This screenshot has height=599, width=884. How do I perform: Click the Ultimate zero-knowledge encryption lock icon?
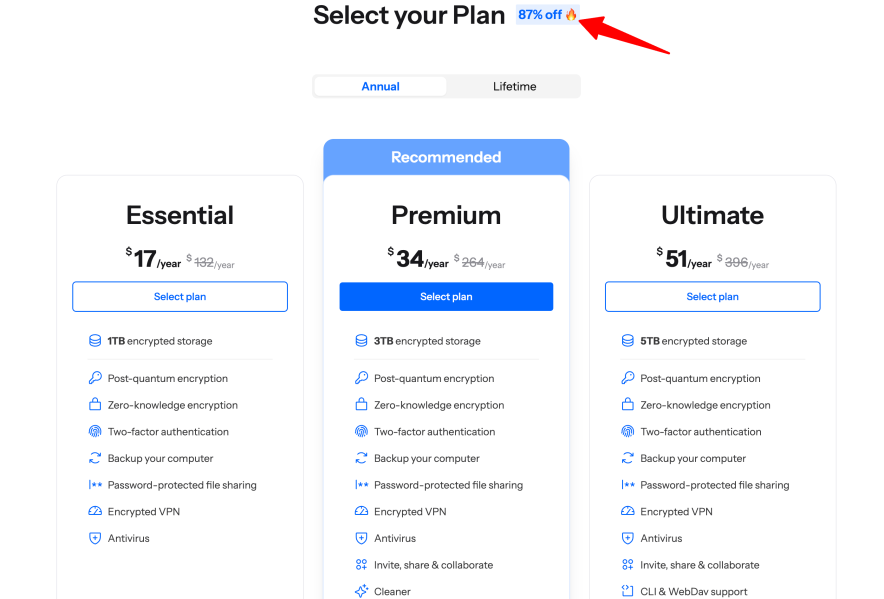pos(628,405)
